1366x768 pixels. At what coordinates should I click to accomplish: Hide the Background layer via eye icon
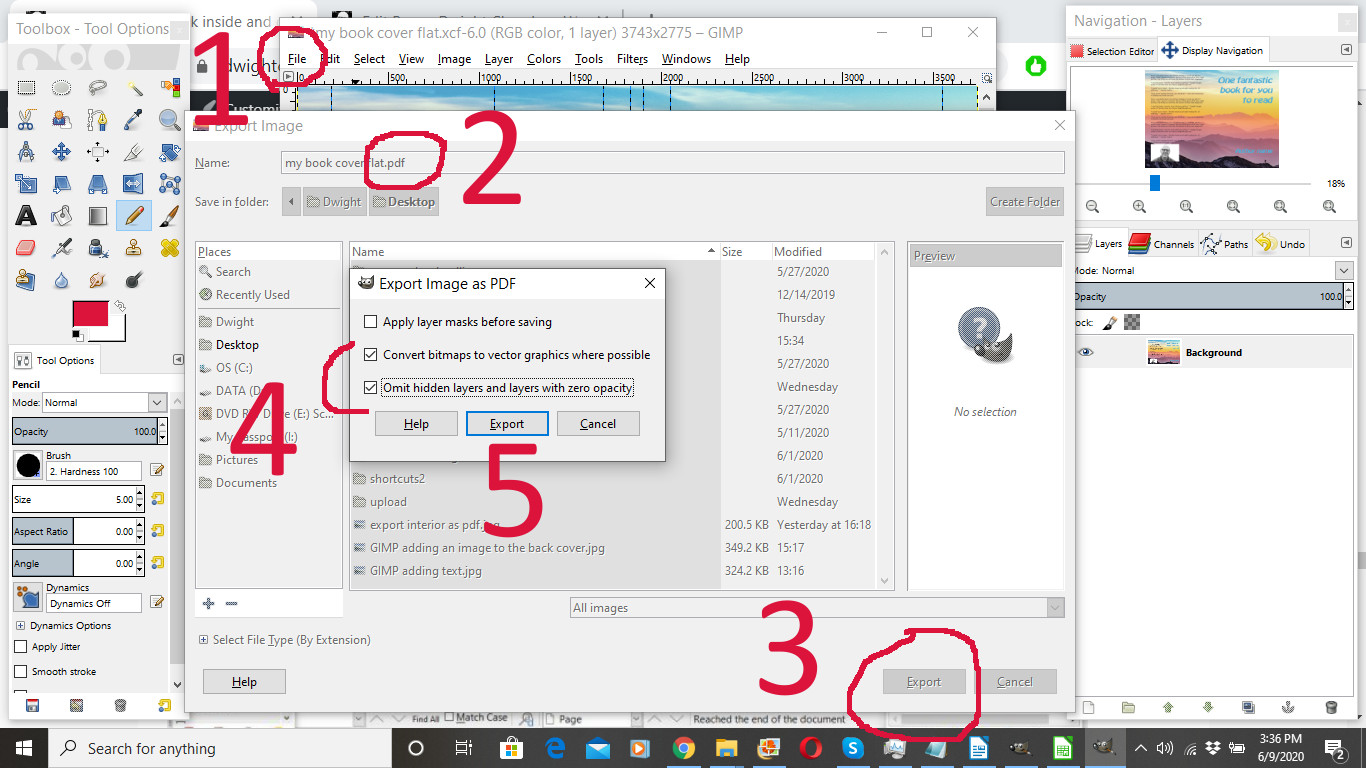(x=1086, y=352)
